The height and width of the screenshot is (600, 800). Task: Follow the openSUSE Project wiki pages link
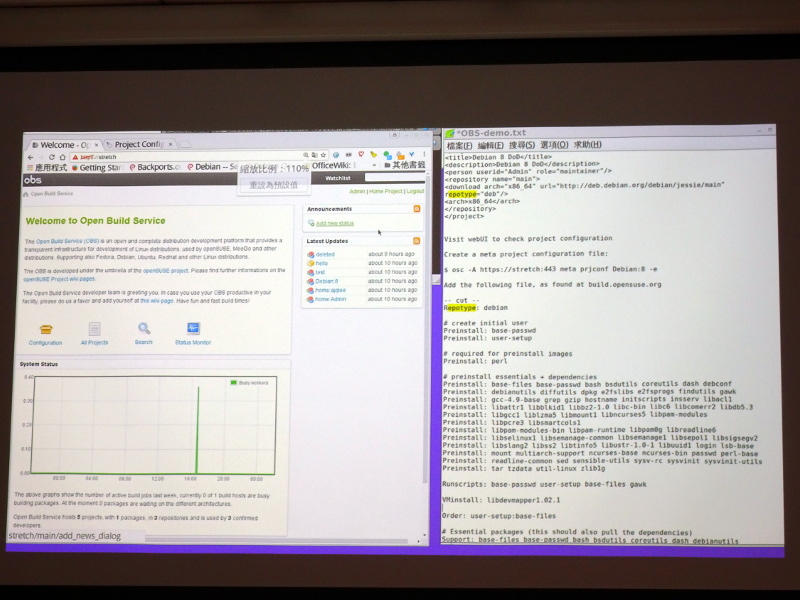pos(59,280)
